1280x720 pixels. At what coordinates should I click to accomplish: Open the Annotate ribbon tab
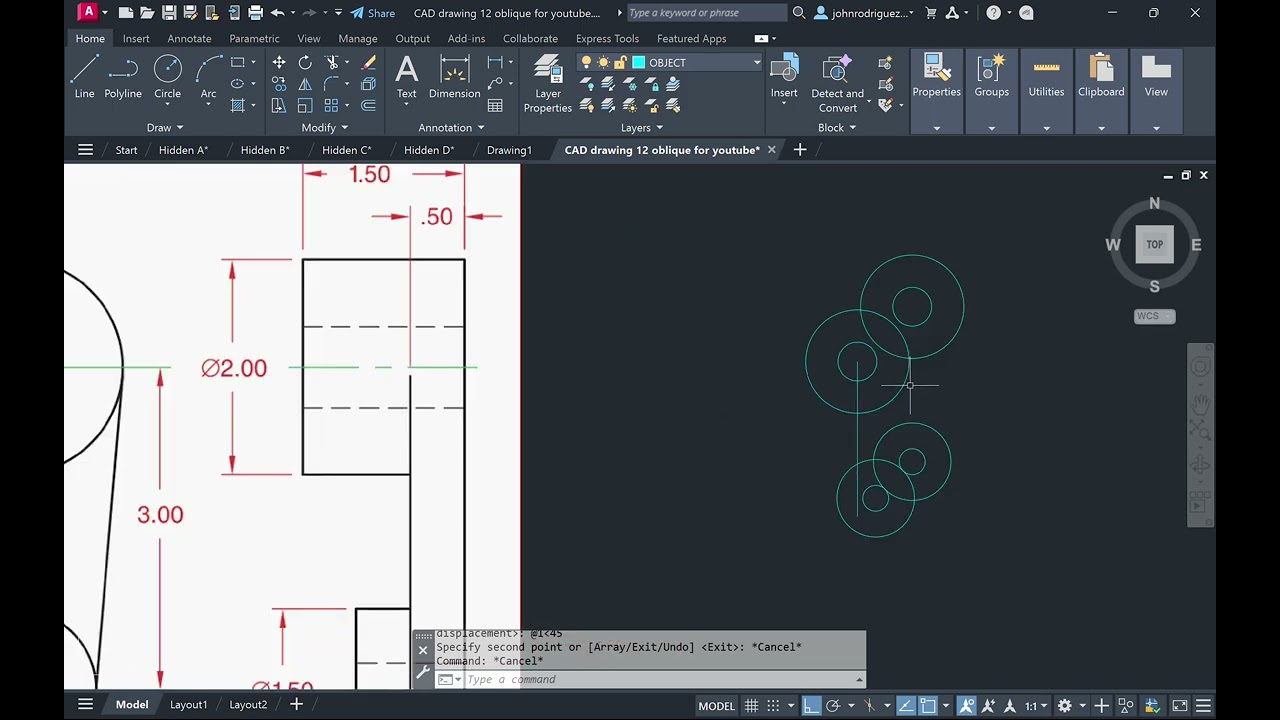189,38
